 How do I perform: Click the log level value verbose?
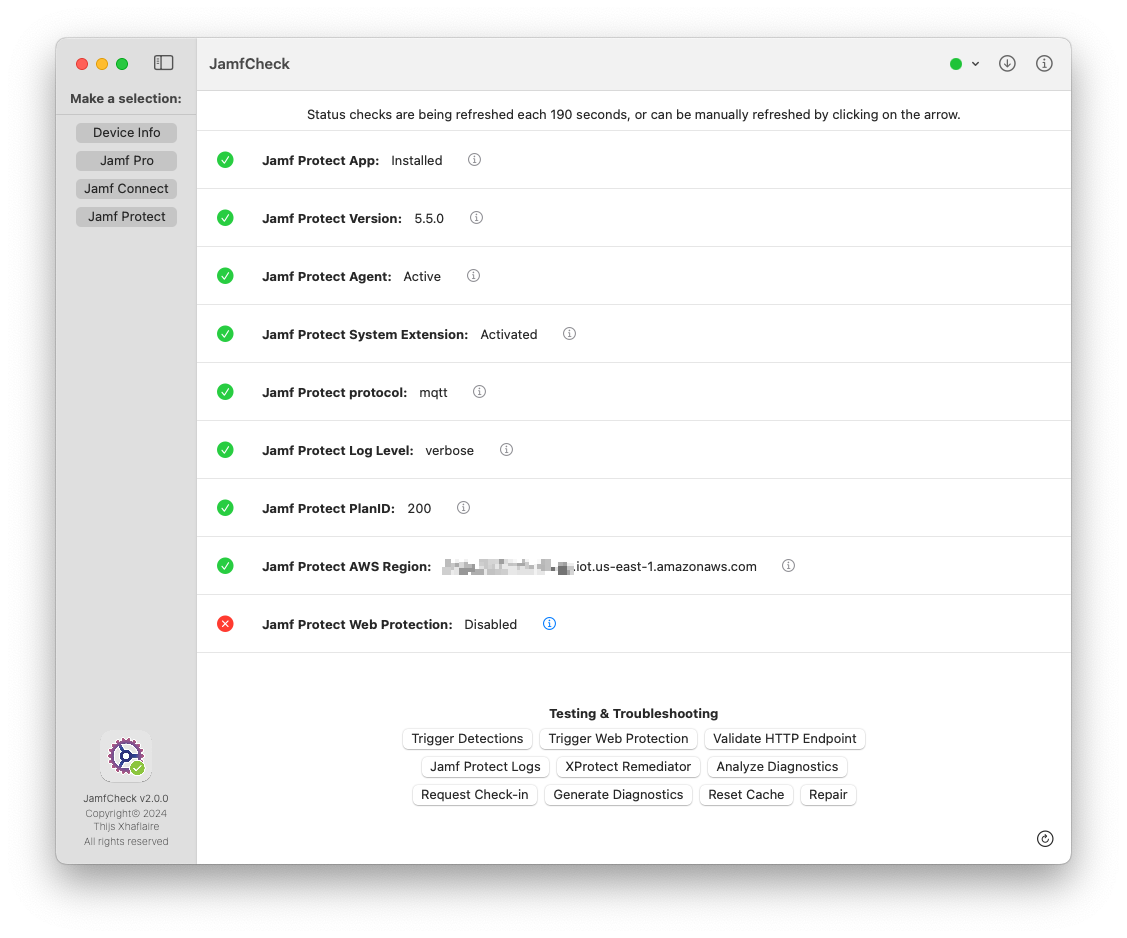pyautogui.click(x=449, y=451)
